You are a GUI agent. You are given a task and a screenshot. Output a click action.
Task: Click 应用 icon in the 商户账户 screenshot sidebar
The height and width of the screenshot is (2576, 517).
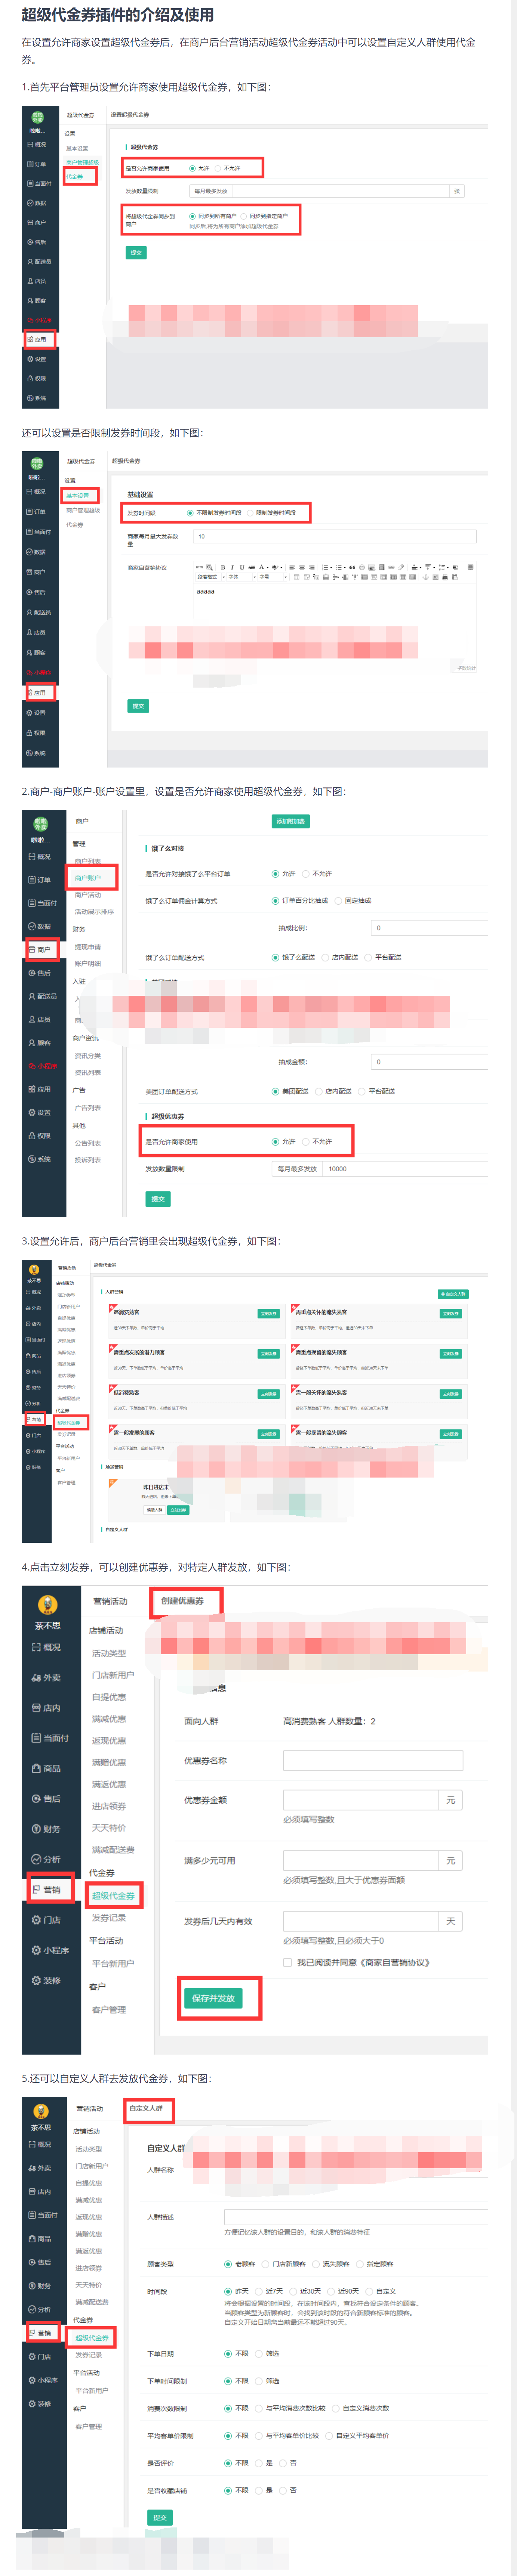point(32,1089)
